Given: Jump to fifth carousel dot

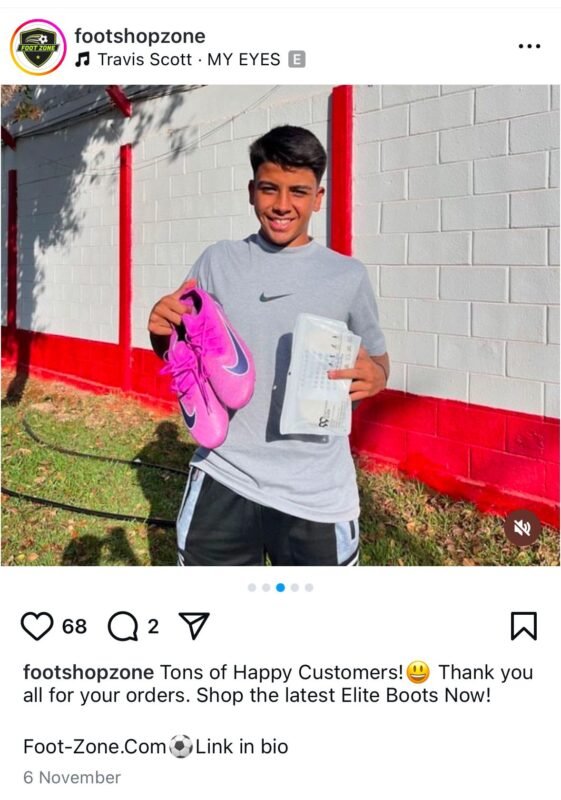Looking at the screenshot, I should coord(309,588).
